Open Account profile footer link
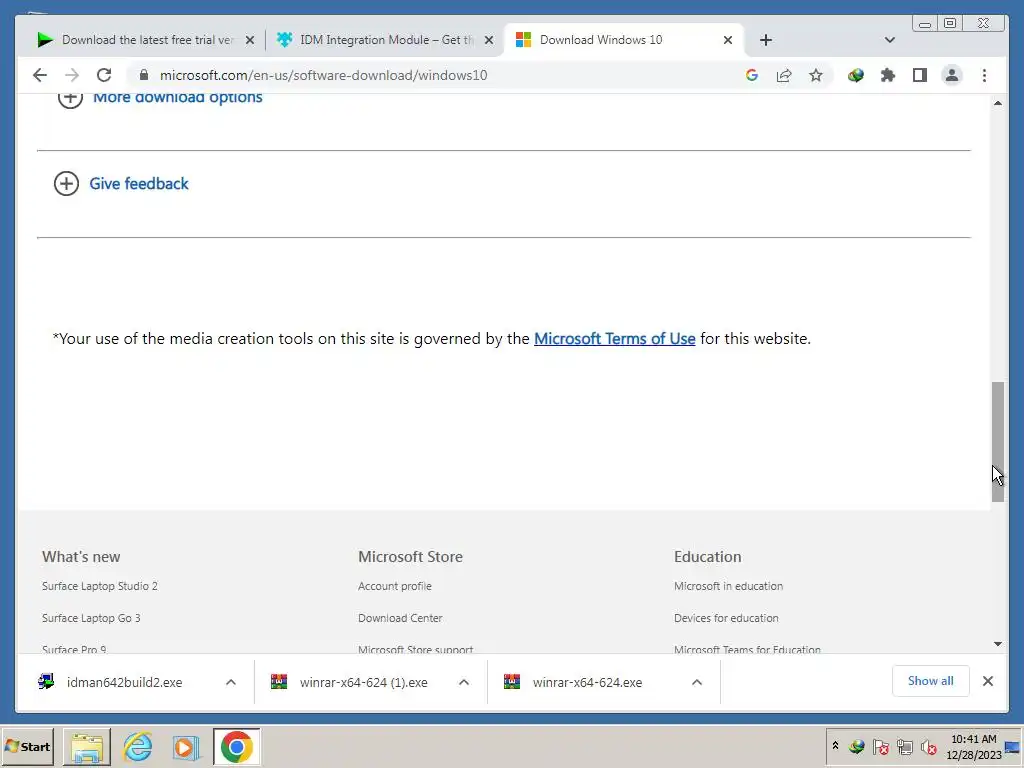 394,586
